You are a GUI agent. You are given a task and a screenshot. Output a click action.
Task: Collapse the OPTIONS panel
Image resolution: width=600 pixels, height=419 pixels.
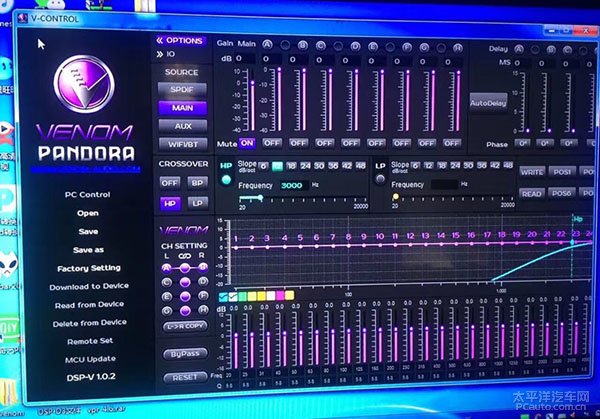[x=180, y=40]
